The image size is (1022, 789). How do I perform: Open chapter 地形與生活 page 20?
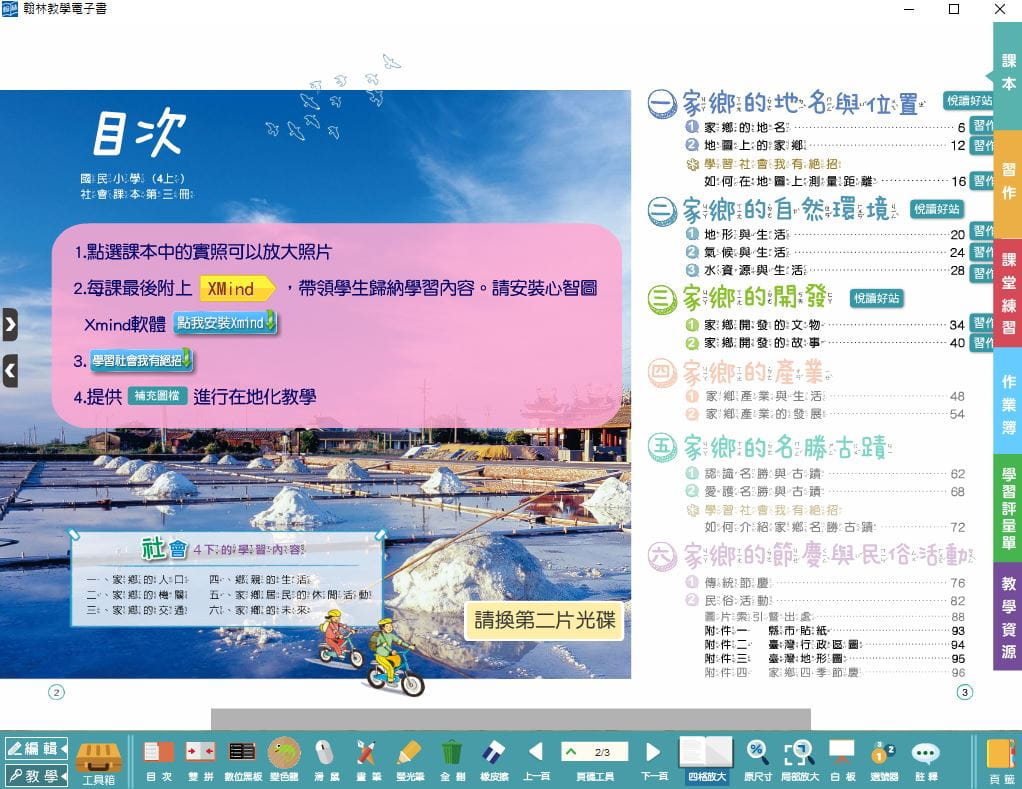[x=825, y=234]
